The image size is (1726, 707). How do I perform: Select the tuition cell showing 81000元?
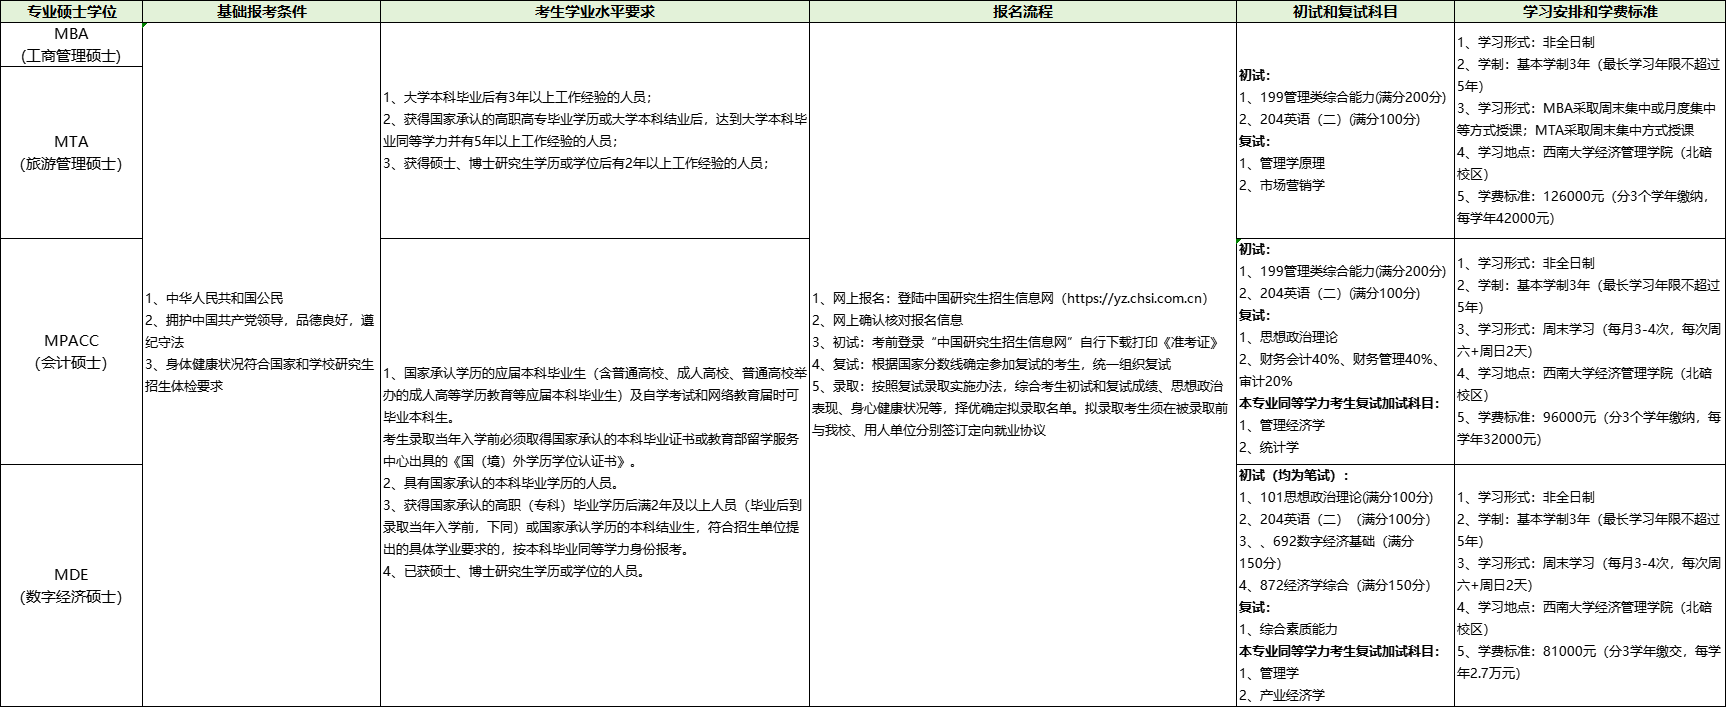[x=1589, y=585]
